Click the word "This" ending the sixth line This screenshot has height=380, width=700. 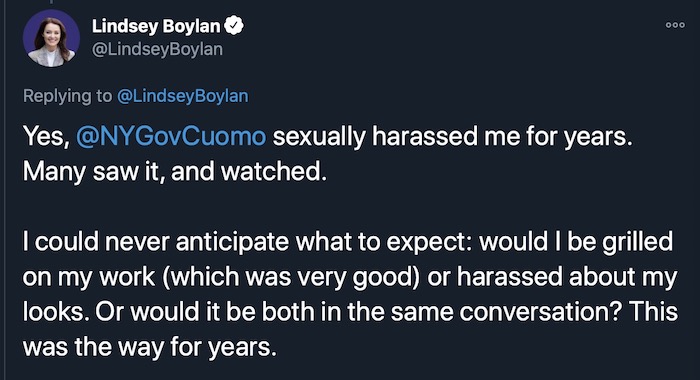click(x=654, y=312)
